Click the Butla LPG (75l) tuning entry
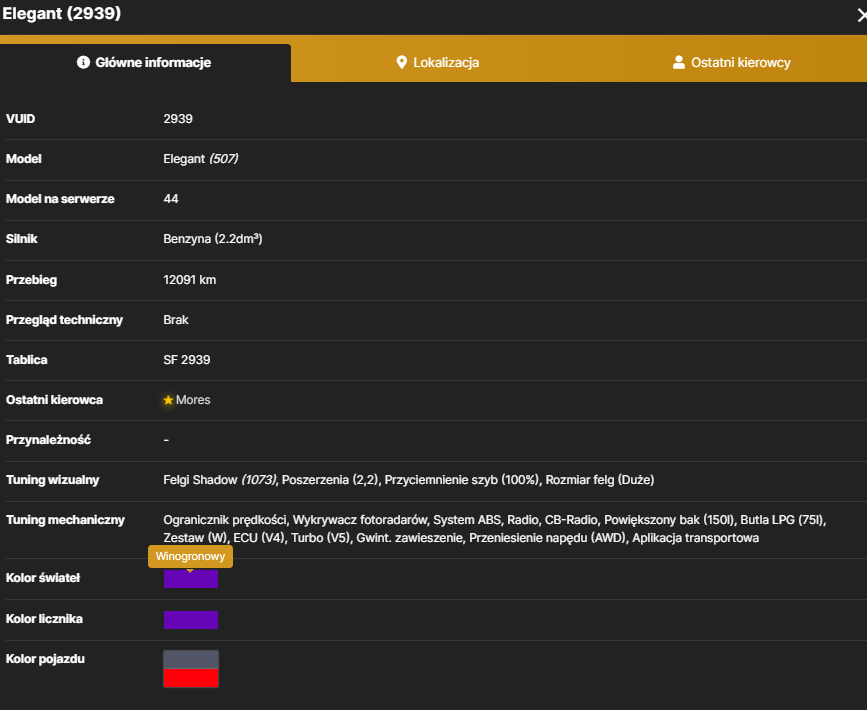 [782, 520]
